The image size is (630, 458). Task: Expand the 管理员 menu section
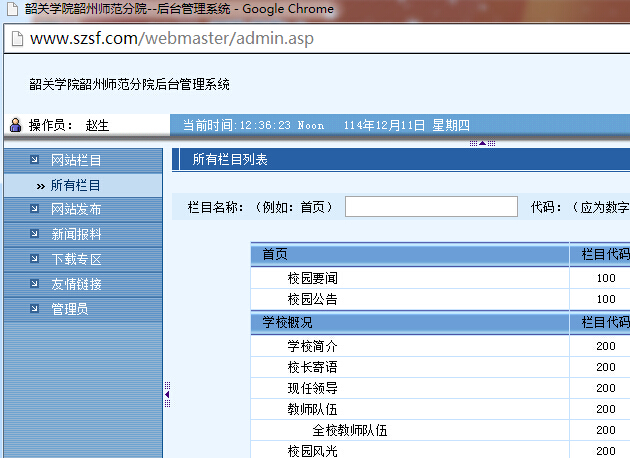point(83,309)
